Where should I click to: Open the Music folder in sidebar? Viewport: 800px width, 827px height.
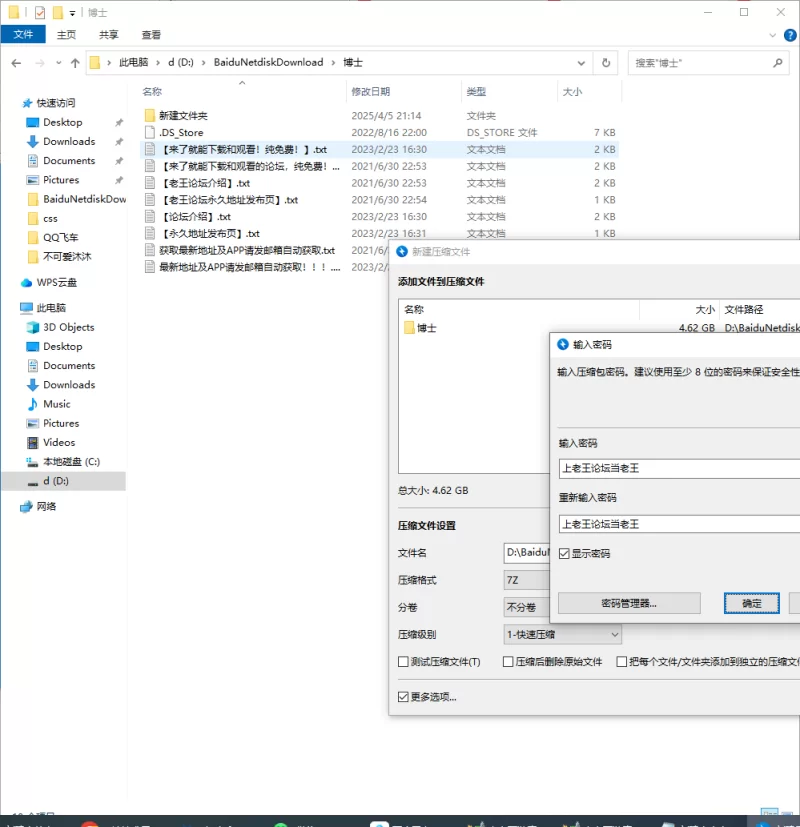click(x=56, y=404)
